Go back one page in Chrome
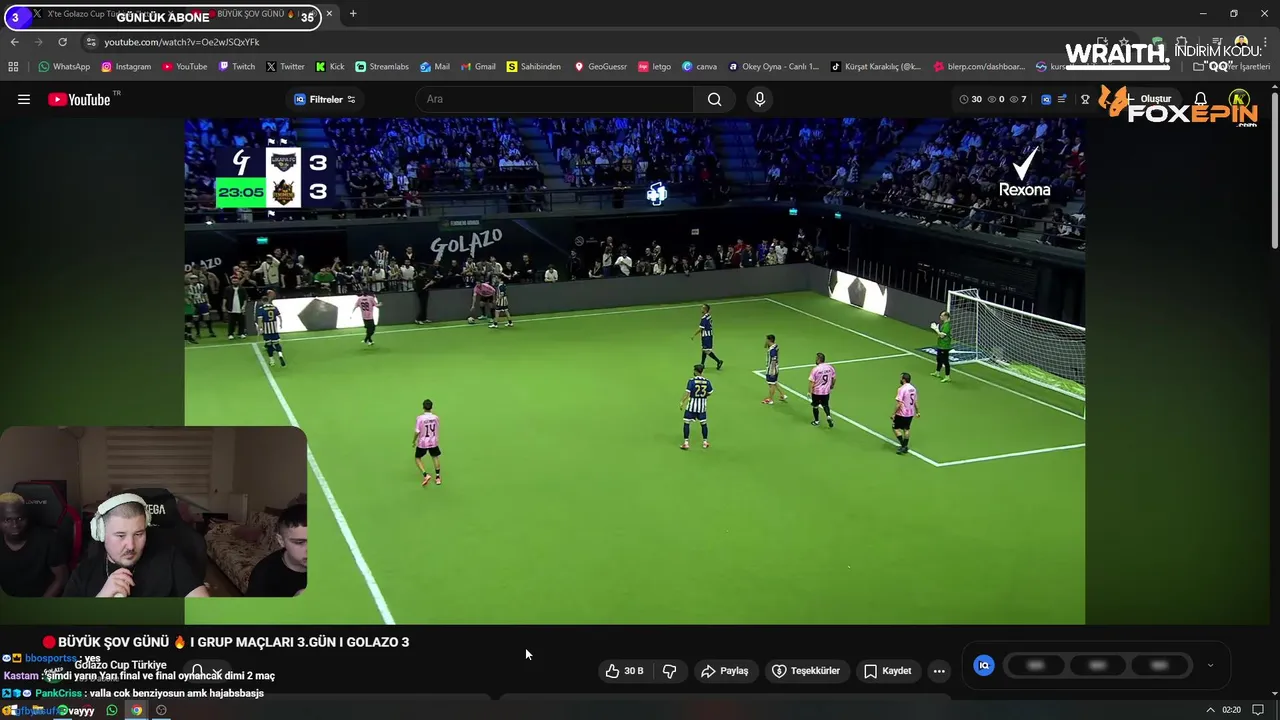The image size is (1280, 720). [14, 42]
